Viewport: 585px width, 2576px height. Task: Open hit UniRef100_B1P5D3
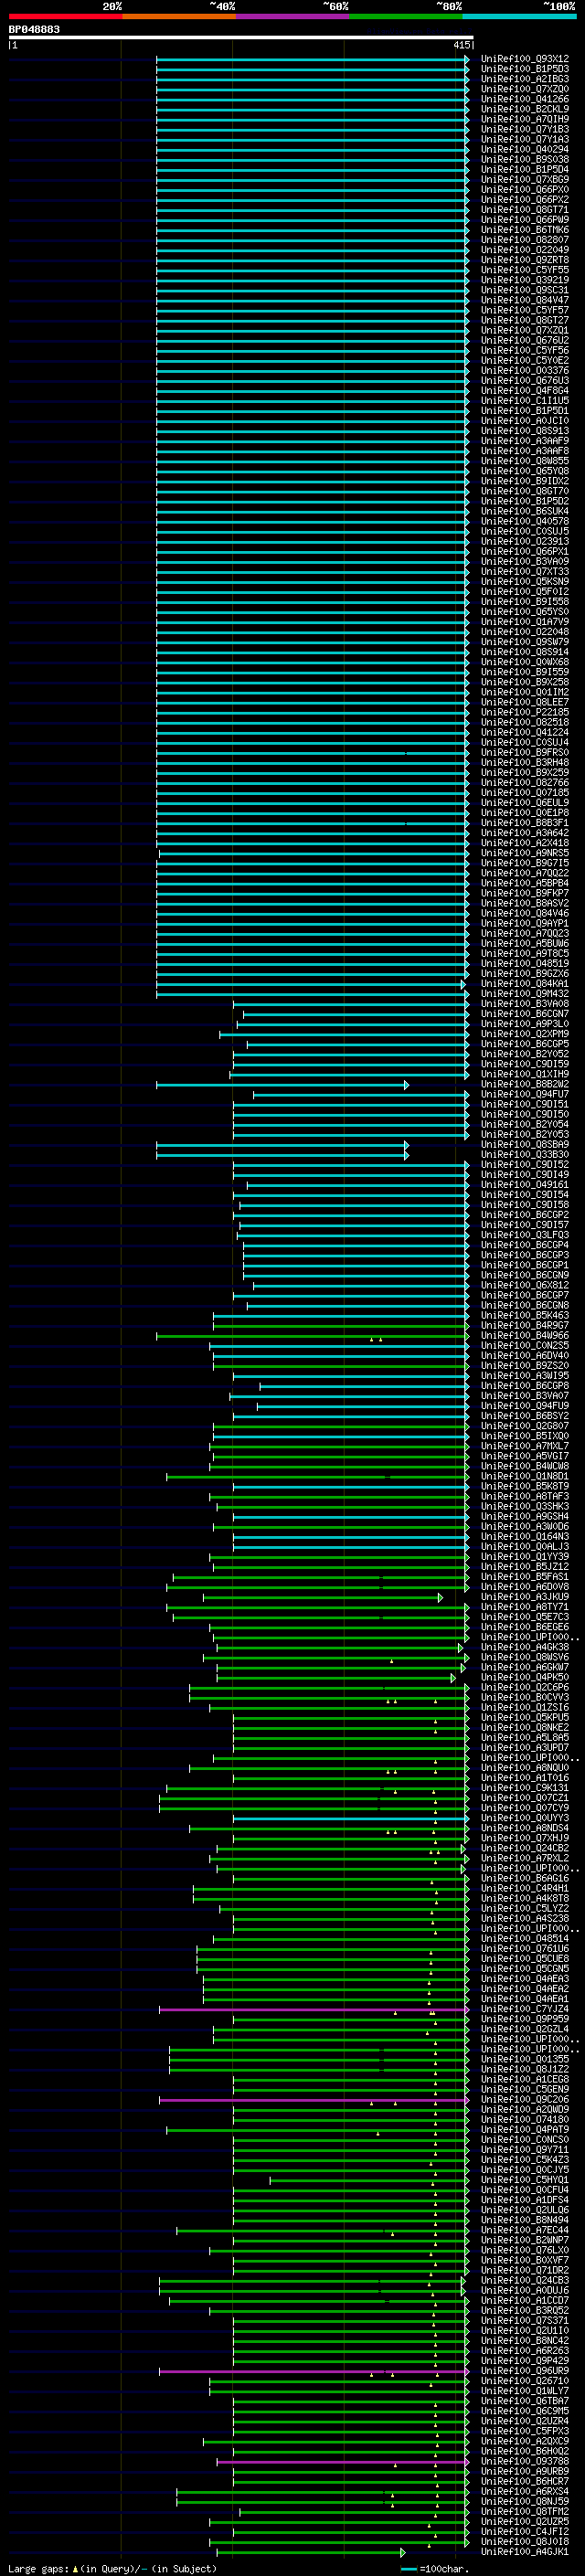(525, 69)
